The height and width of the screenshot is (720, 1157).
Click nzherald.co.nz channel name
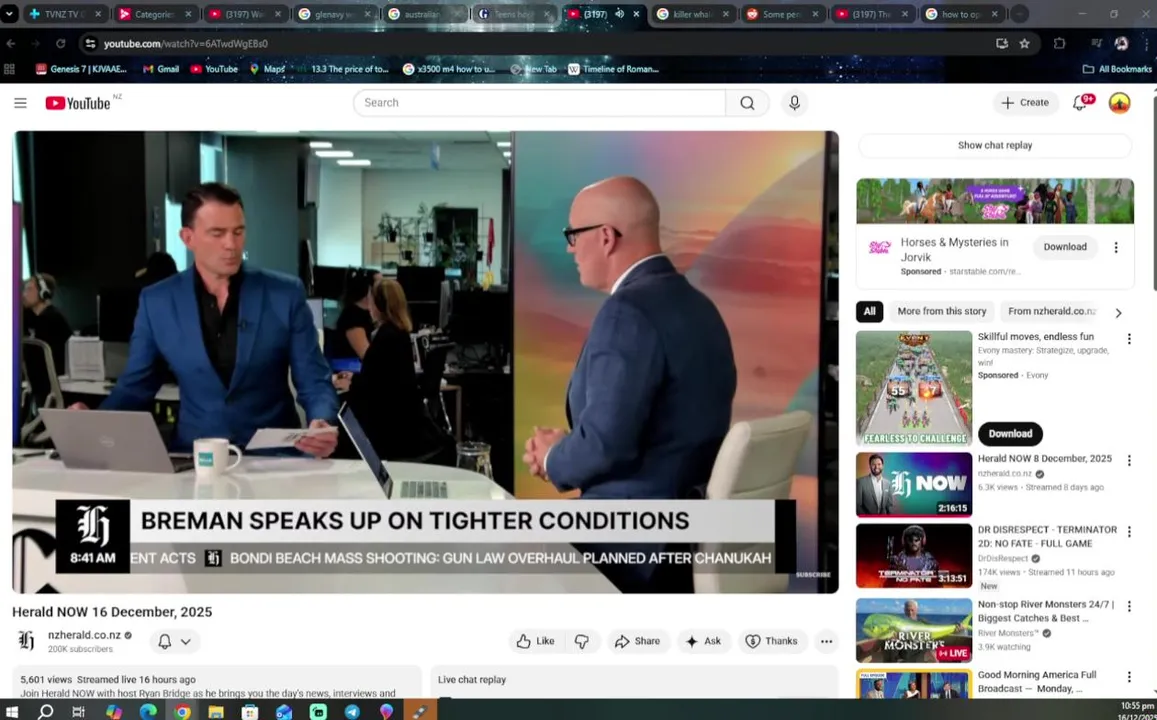click(x=84, y=634)
